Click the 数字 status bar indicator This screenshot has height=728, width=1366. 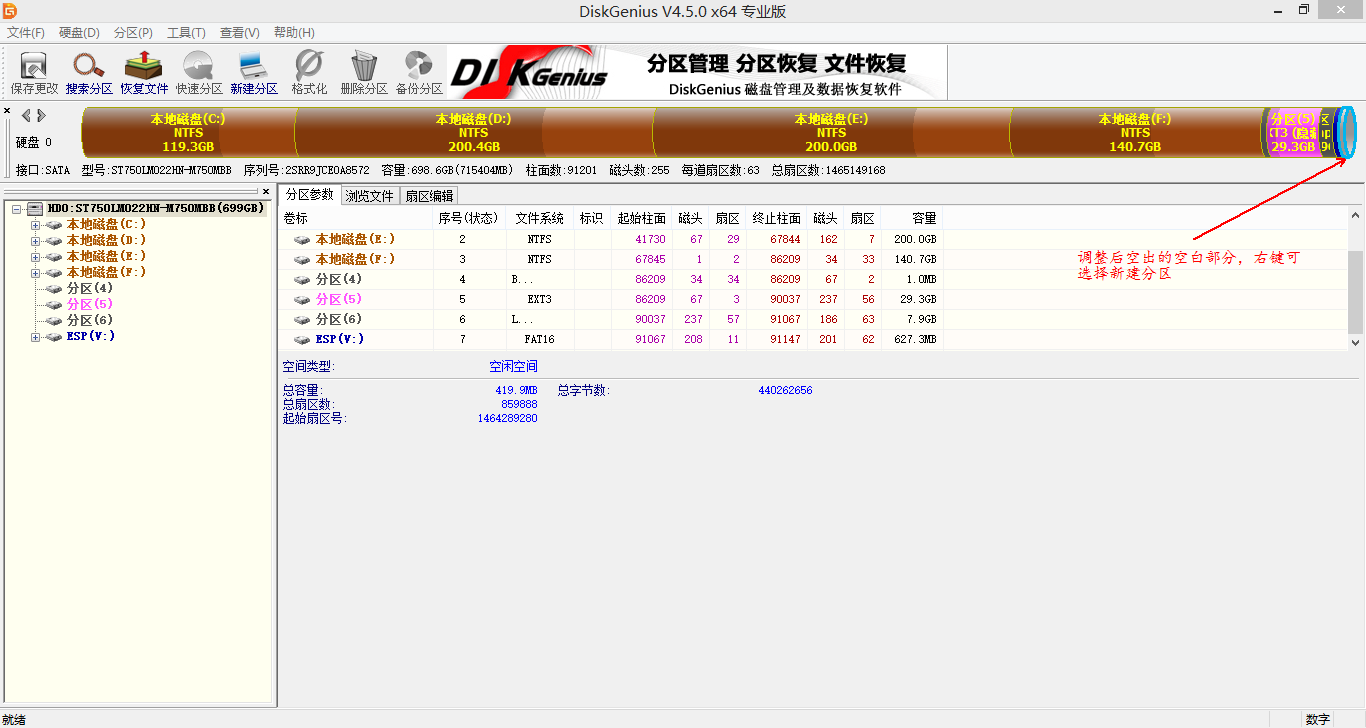point(1318,719)
